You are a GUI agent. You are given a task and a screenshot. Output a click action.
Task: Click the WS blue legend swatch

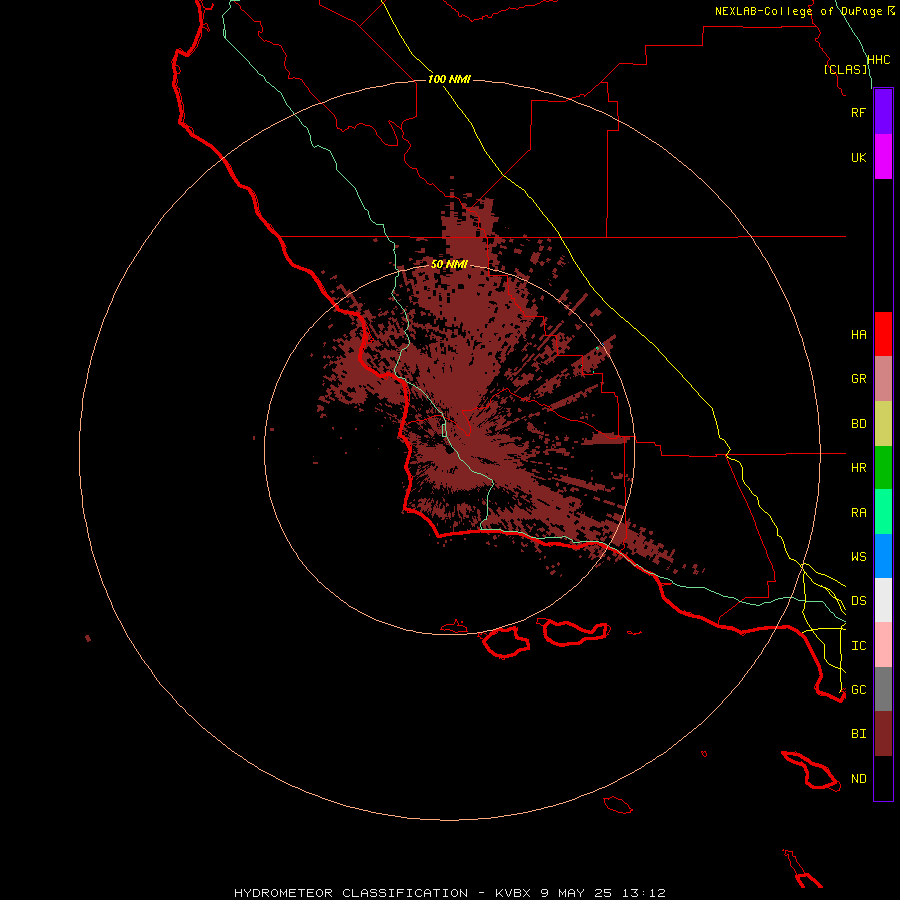(883, 556)
